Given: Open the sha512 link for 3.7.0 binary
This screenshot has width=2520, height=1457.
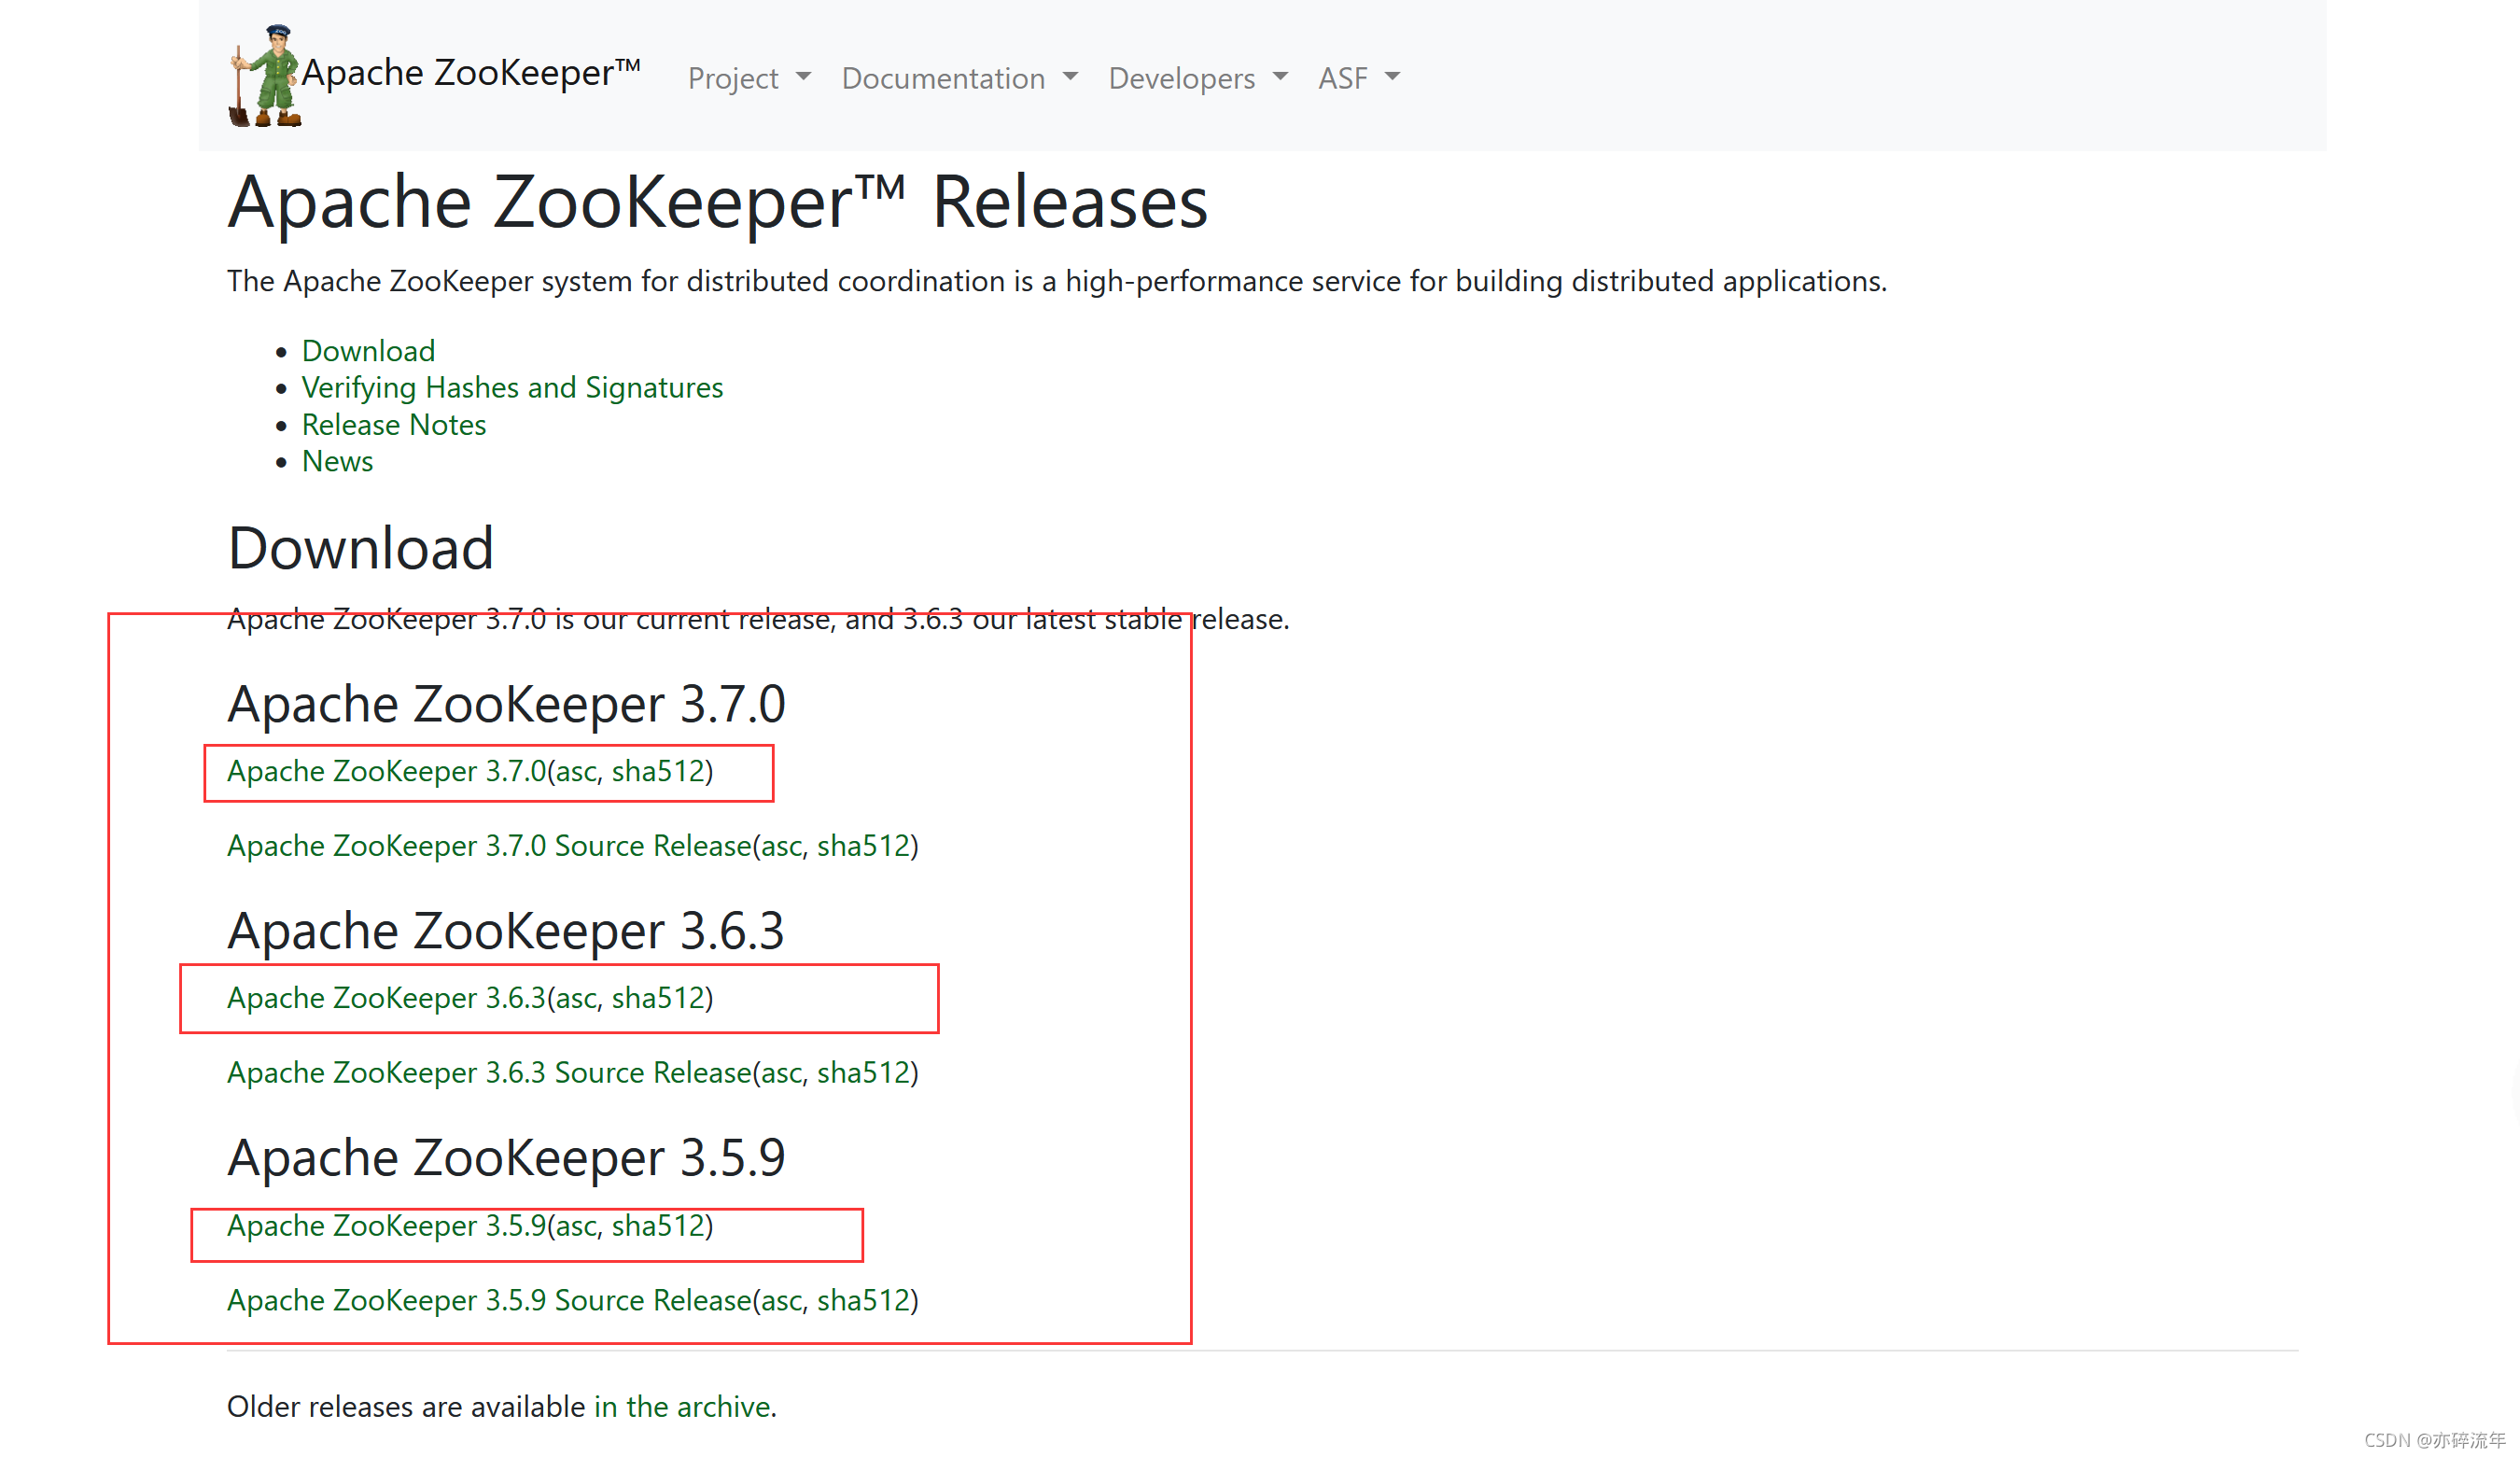Looking at the screenshot, I should [x=658, y=772].
